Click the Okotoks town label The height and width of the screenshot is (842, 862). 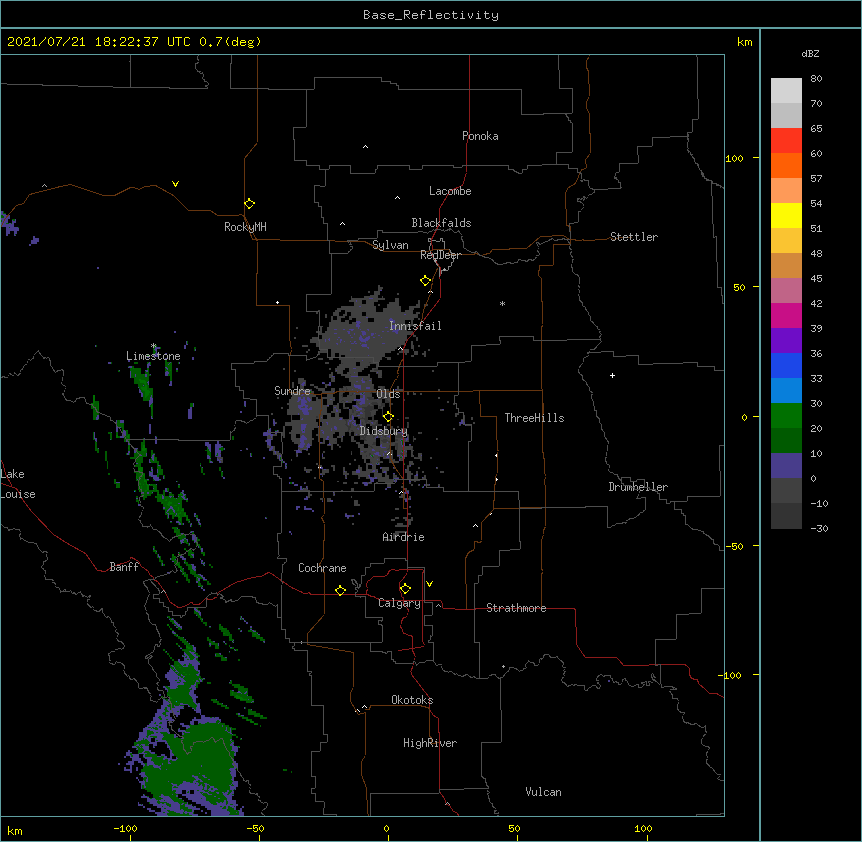click(x=412, y=700)
